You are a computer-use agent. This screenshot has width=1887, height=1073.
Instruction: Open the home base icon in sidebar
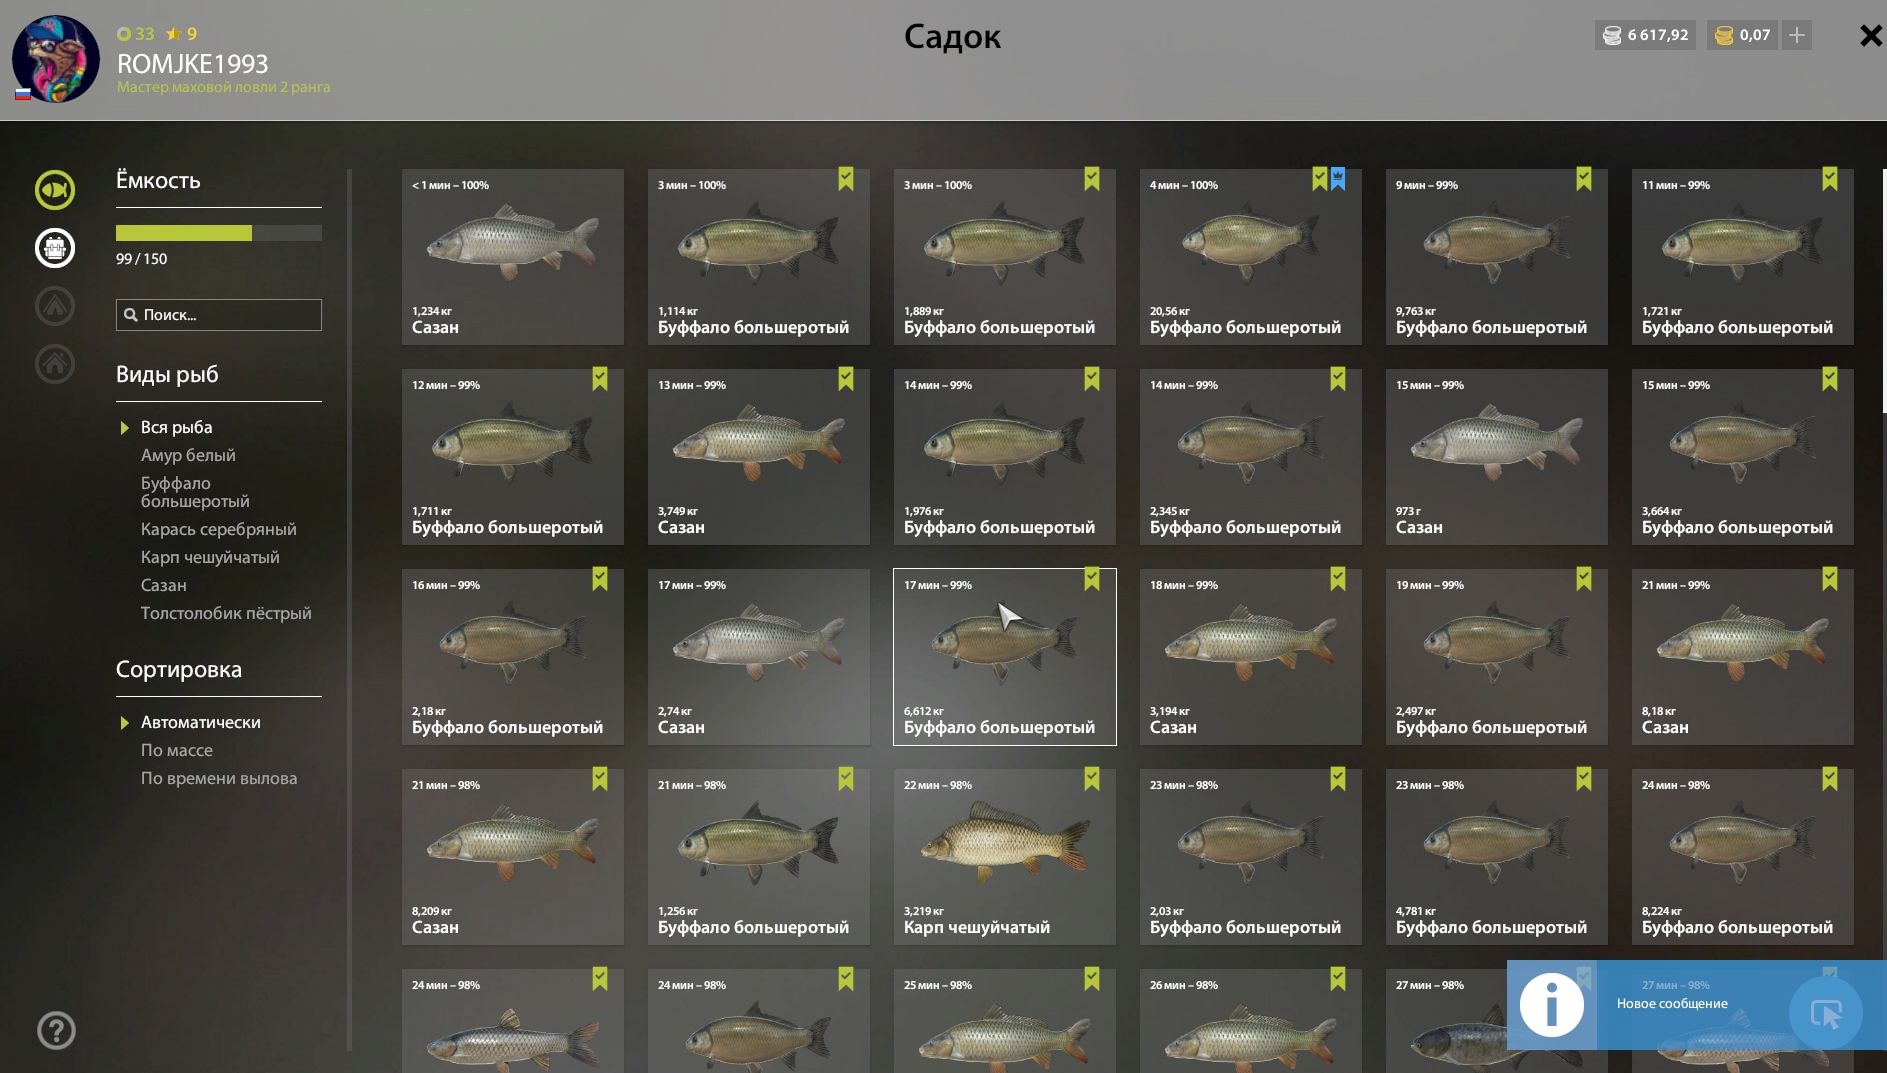(55, 364)
